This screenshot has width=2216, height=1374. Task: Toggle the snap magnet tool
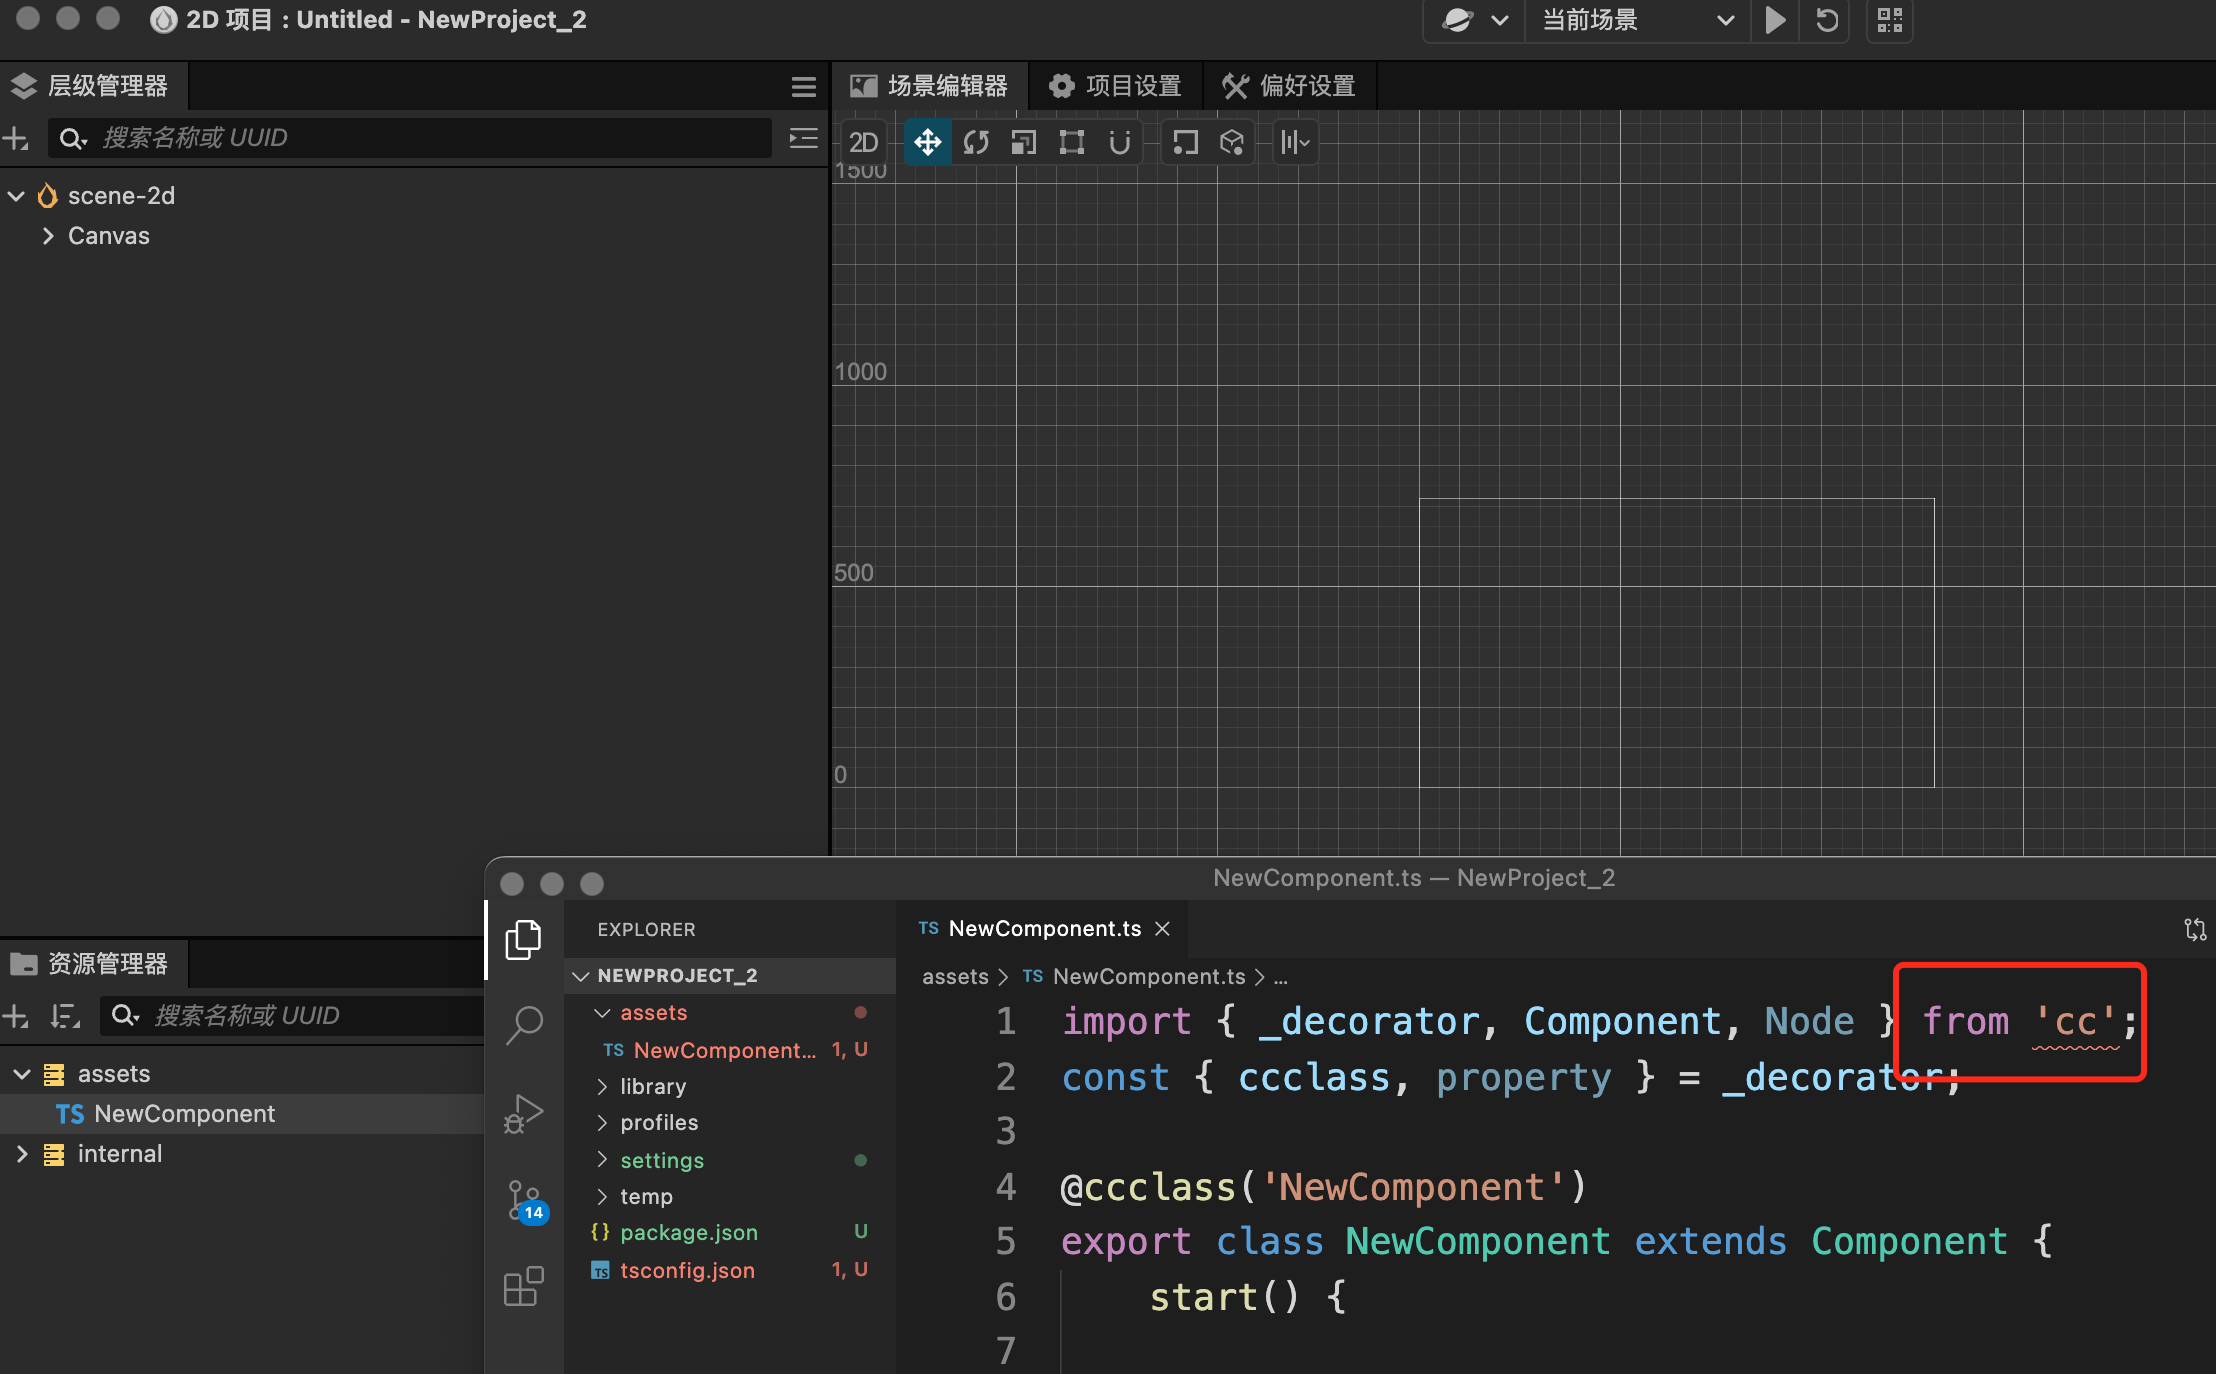point(1120,142)
